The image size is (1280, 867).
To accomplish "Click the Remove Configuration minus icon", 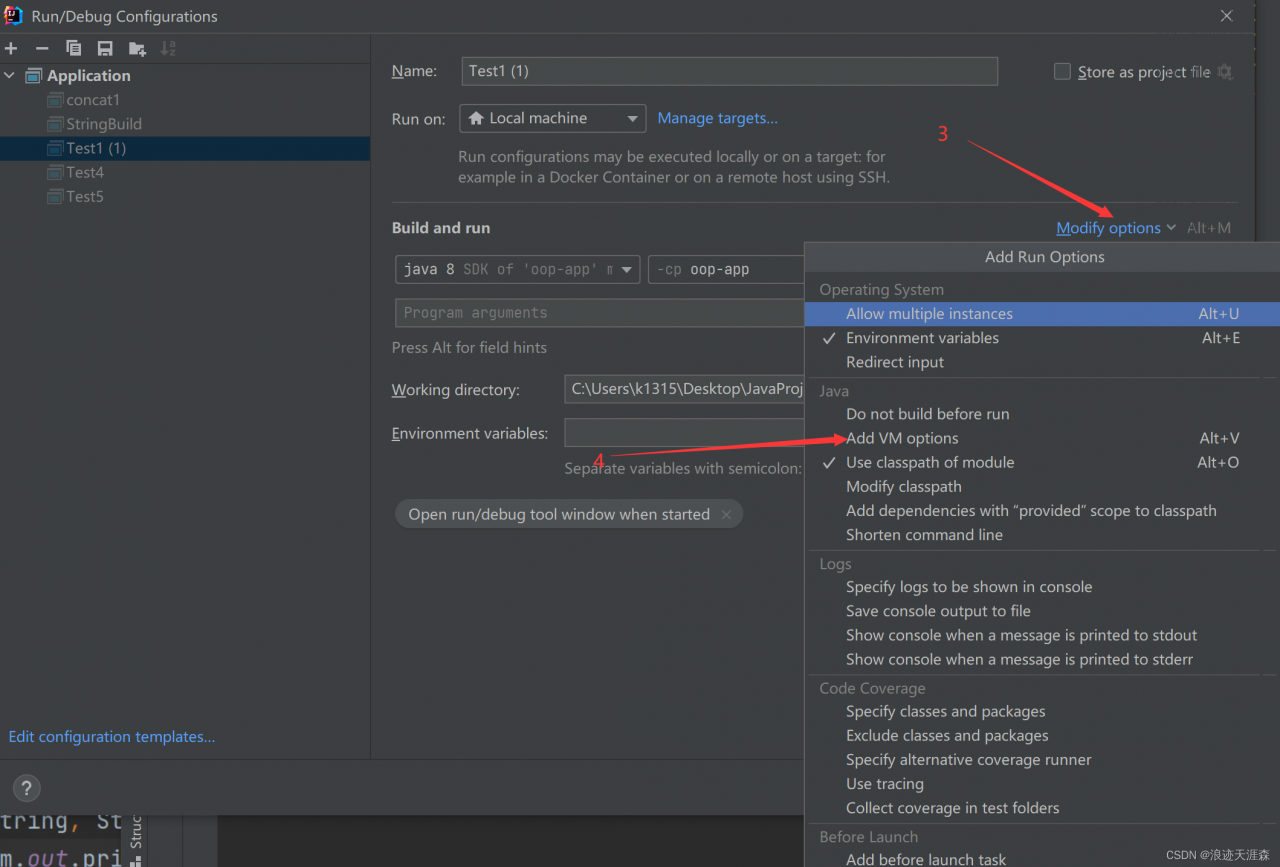I will 42,48.
